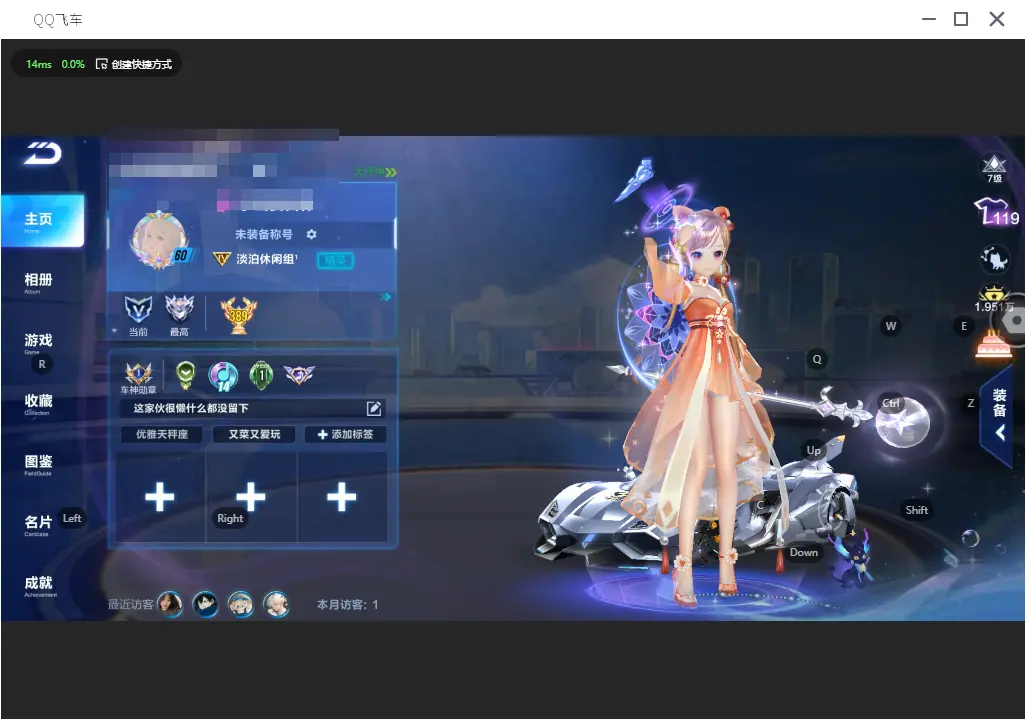The width and height of the screenshot is (1026, 720).
Task: Click the 本月访客: 1 counter
Action: pos(347,605)
